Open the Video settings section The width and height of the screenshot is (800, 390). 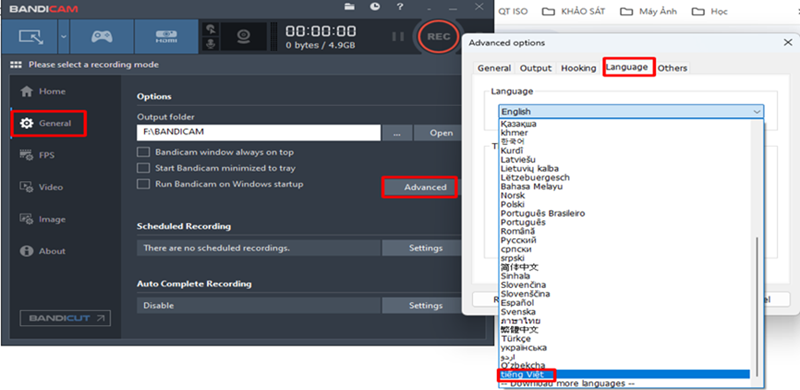[41, 187]
